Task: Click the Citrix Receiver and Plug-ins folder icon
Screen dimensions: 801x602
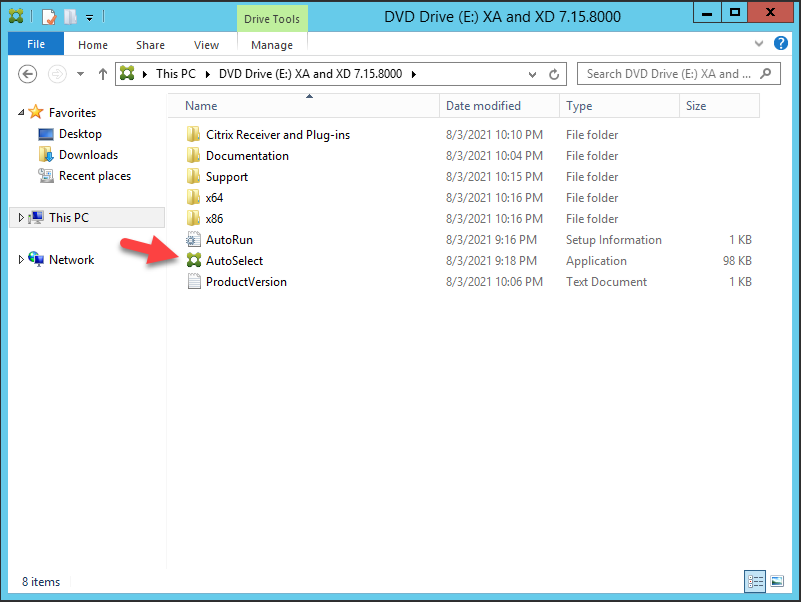Action: click(x=193, y=134)
